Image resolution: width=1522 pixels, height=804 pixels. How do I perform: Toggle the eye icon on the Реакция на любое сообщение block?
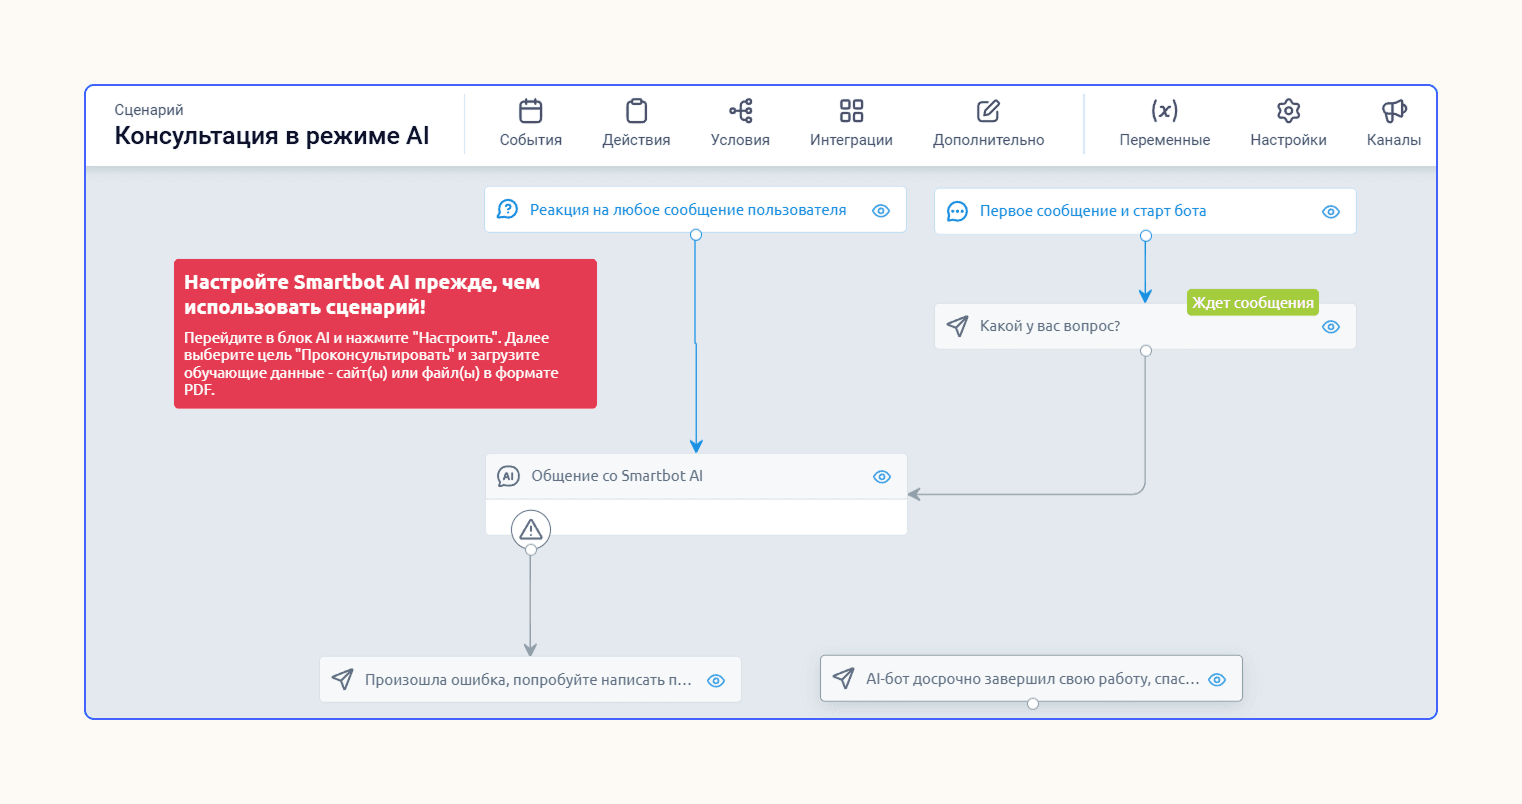pos(881,210)
